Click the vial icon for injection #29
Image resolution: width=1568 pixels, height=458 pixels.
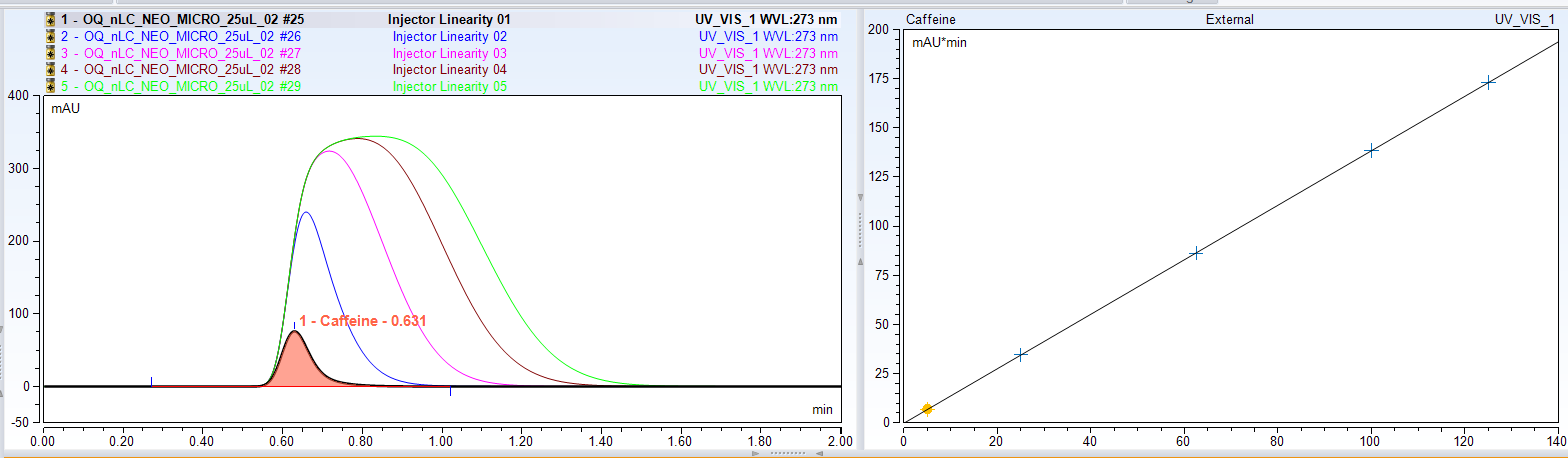tap(50, 87)
